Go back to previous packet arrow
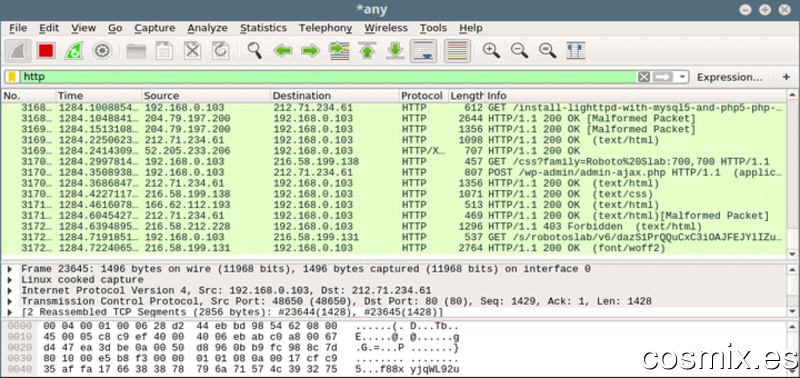This screenshot has height=378, width=800. coord(283,51)
